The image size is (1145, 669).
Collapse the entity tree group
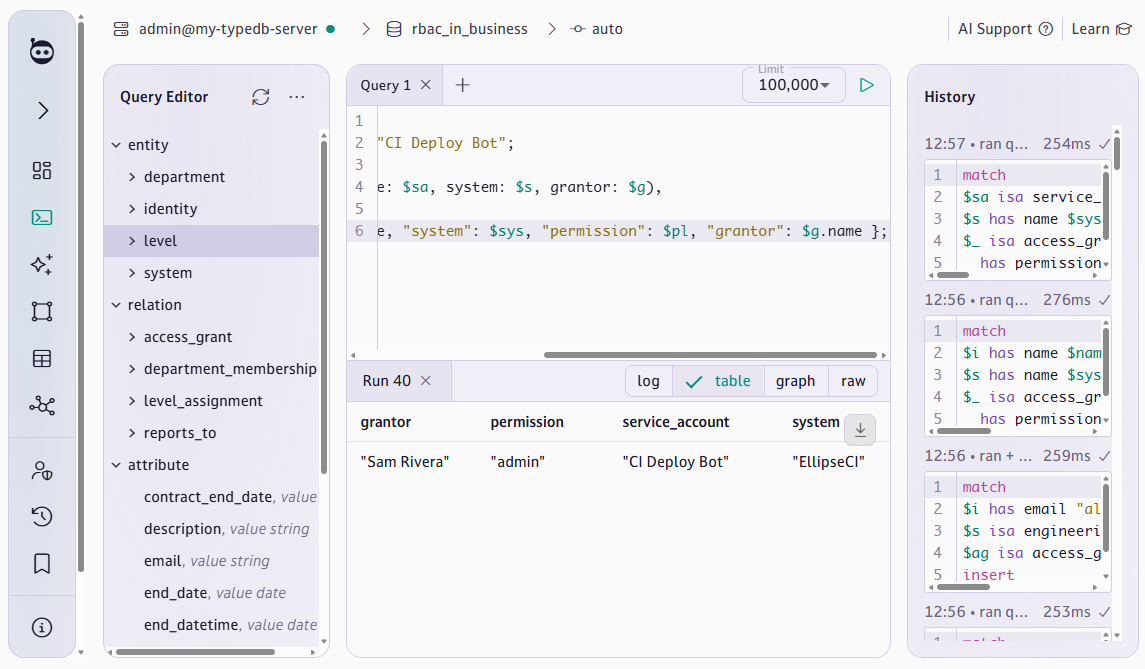[x=116, y=145]
